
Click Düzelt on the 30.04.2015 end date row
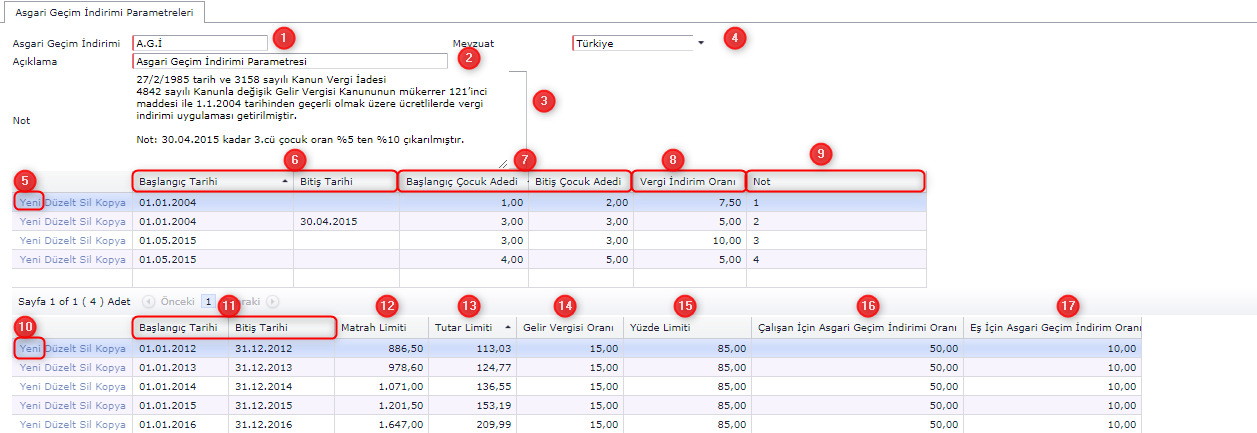(63, 221)
